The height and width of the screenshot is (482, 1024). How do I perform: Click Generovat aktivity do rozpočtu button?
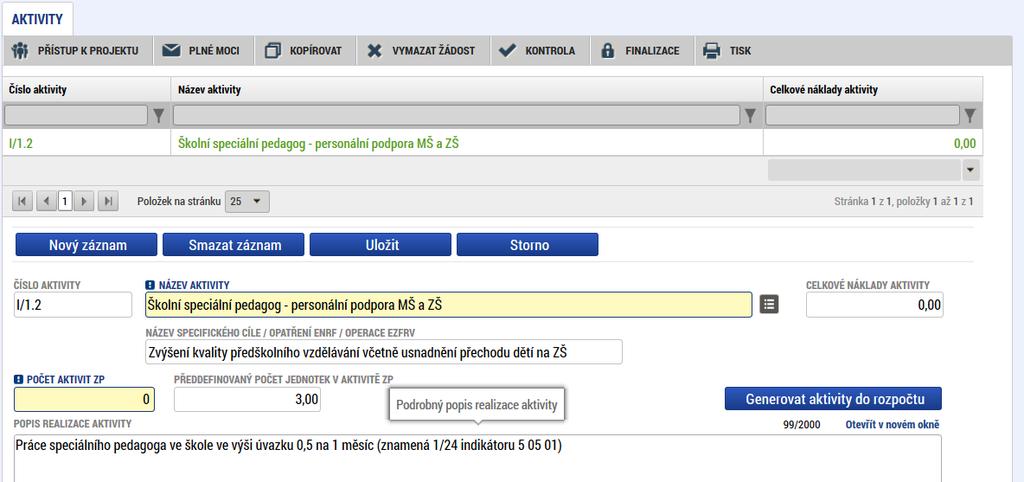point(833,398)
